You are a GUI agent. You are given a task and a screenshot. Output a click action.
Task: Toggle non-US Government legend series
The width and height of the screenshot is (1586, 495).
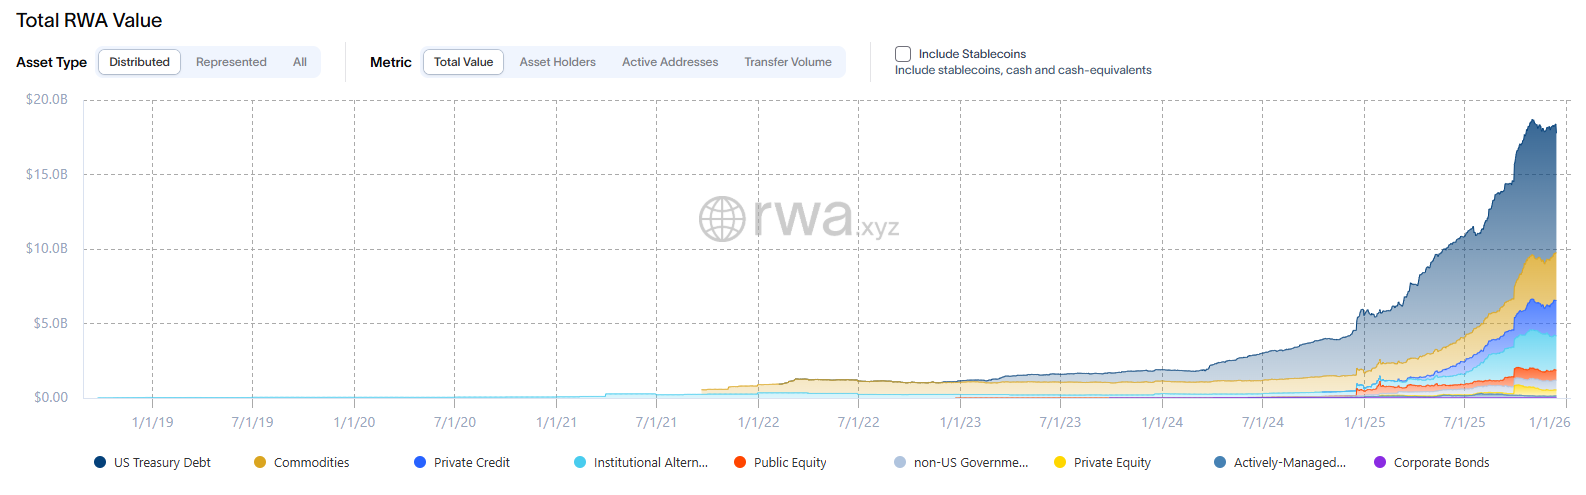(x=970, y=462)
